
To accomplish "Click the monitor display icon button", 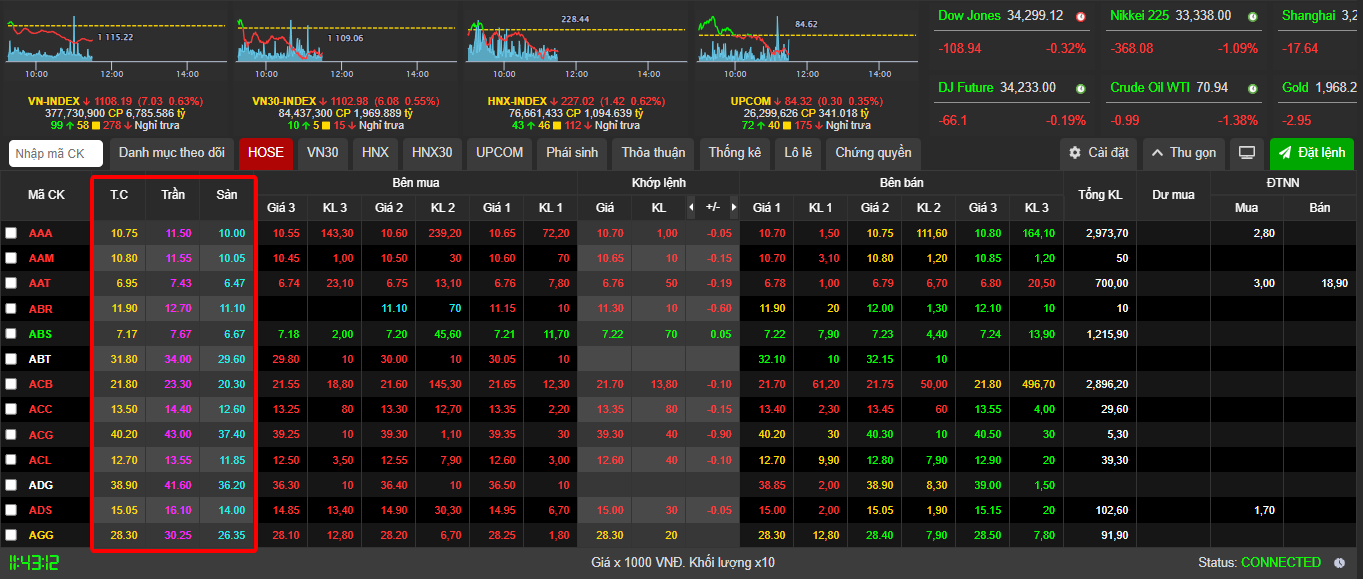I will coord(1246,153).
